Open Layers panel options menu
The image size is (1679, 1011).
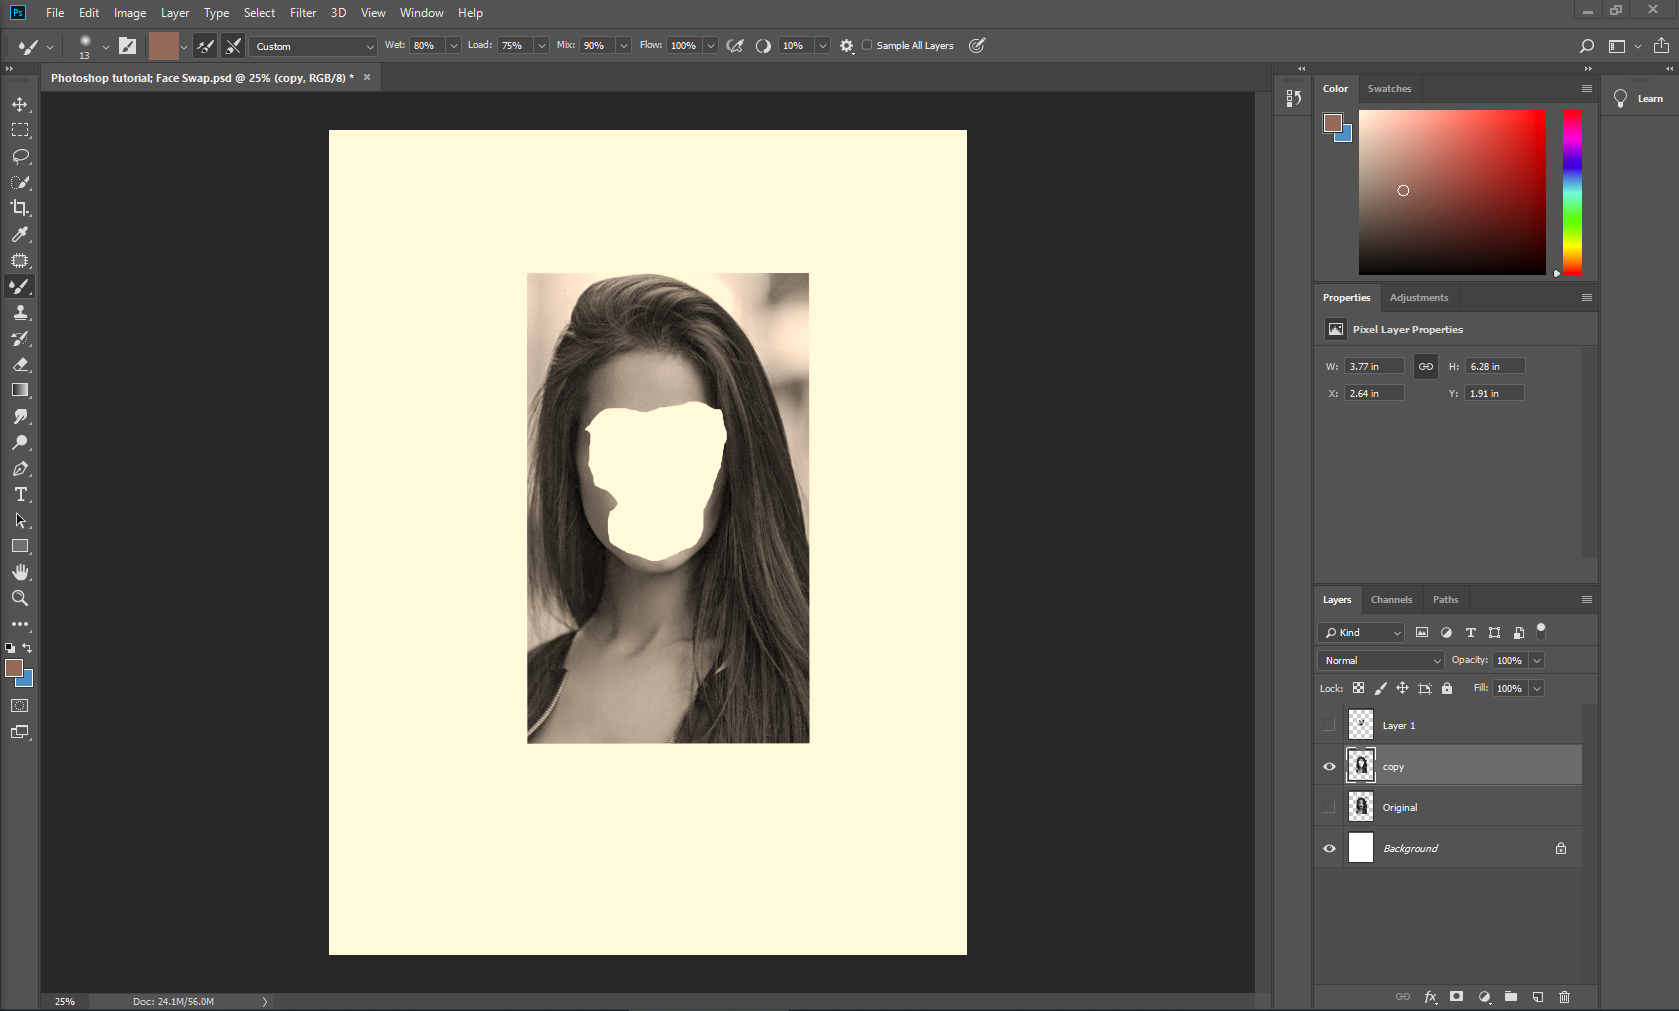[x=1586, y=599]
